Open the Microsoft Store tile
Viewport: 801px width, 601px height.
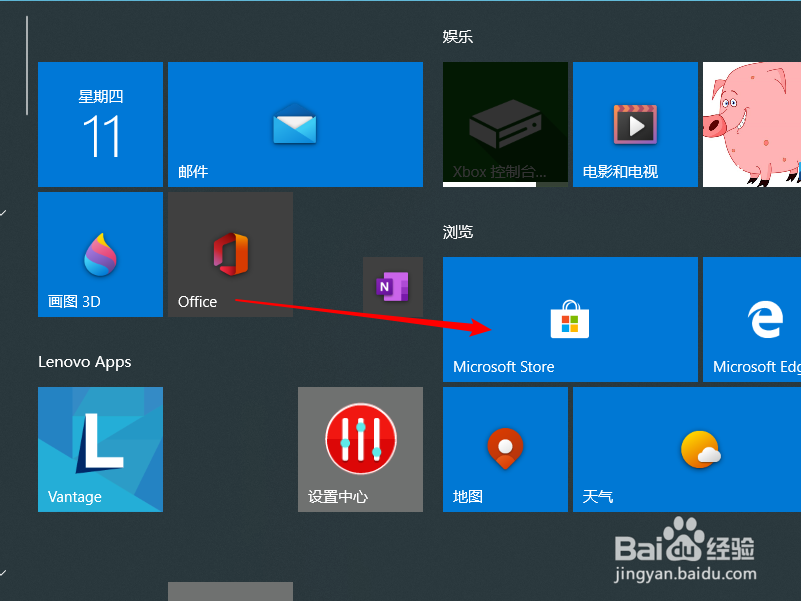pos(570,319)
